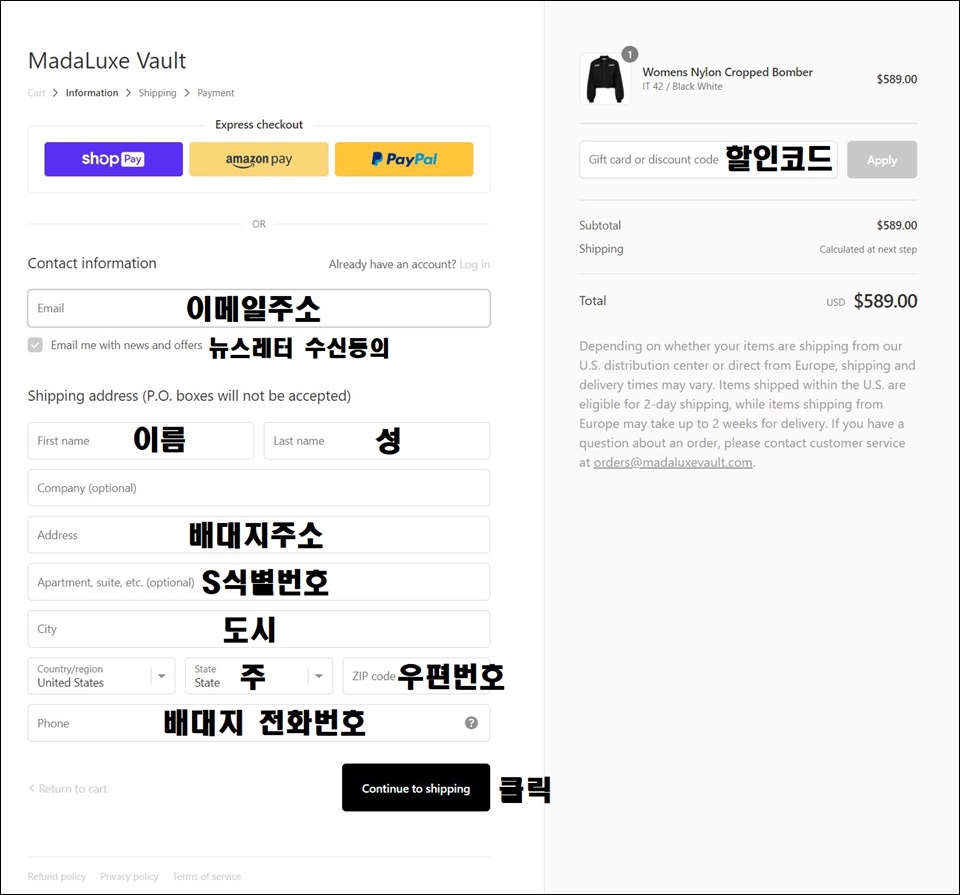This screenshot has height=895, width=960.
Task: Expand the State dropdown
Action: point(258,676)
